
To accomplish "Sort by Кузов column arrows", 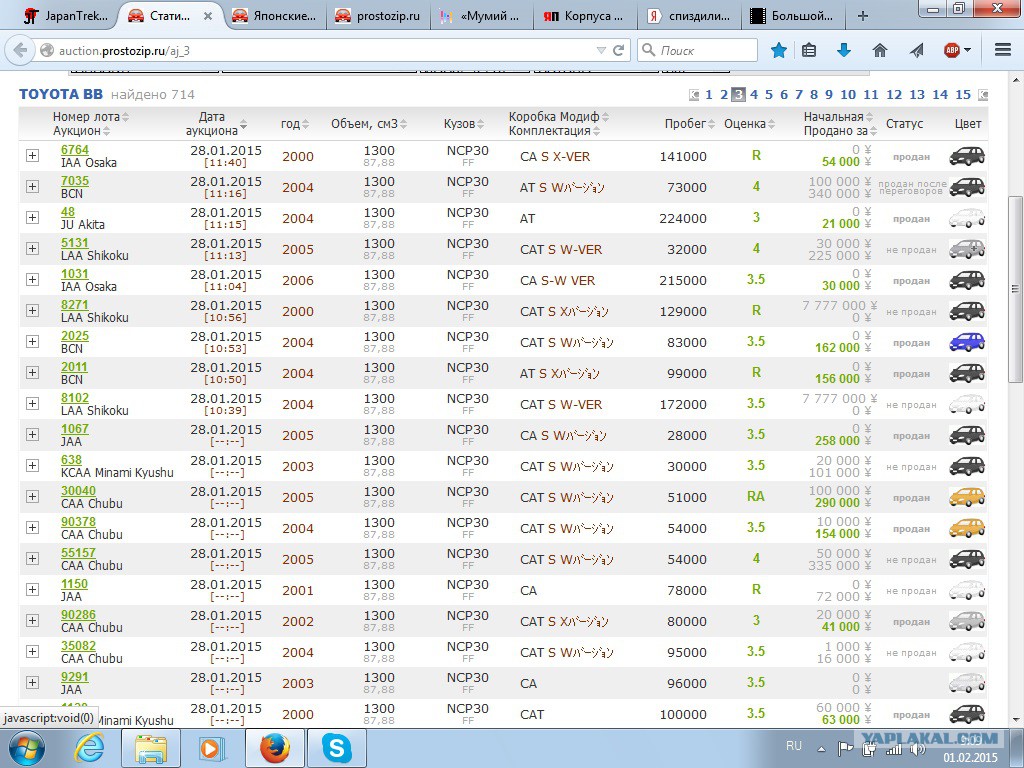I will click(480, 124).
